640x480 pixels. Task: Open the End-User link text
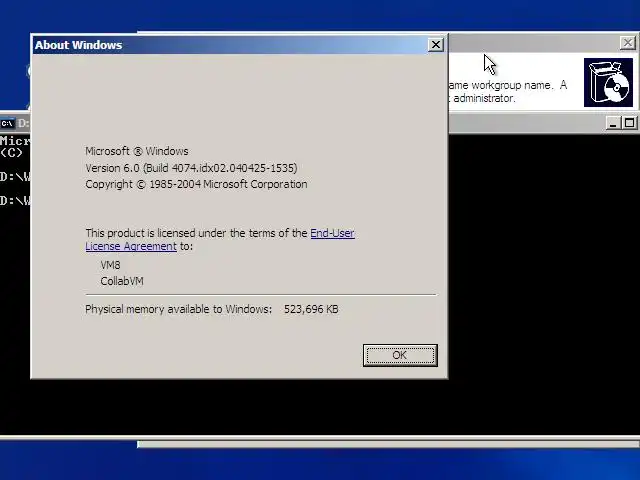point(332,233)
